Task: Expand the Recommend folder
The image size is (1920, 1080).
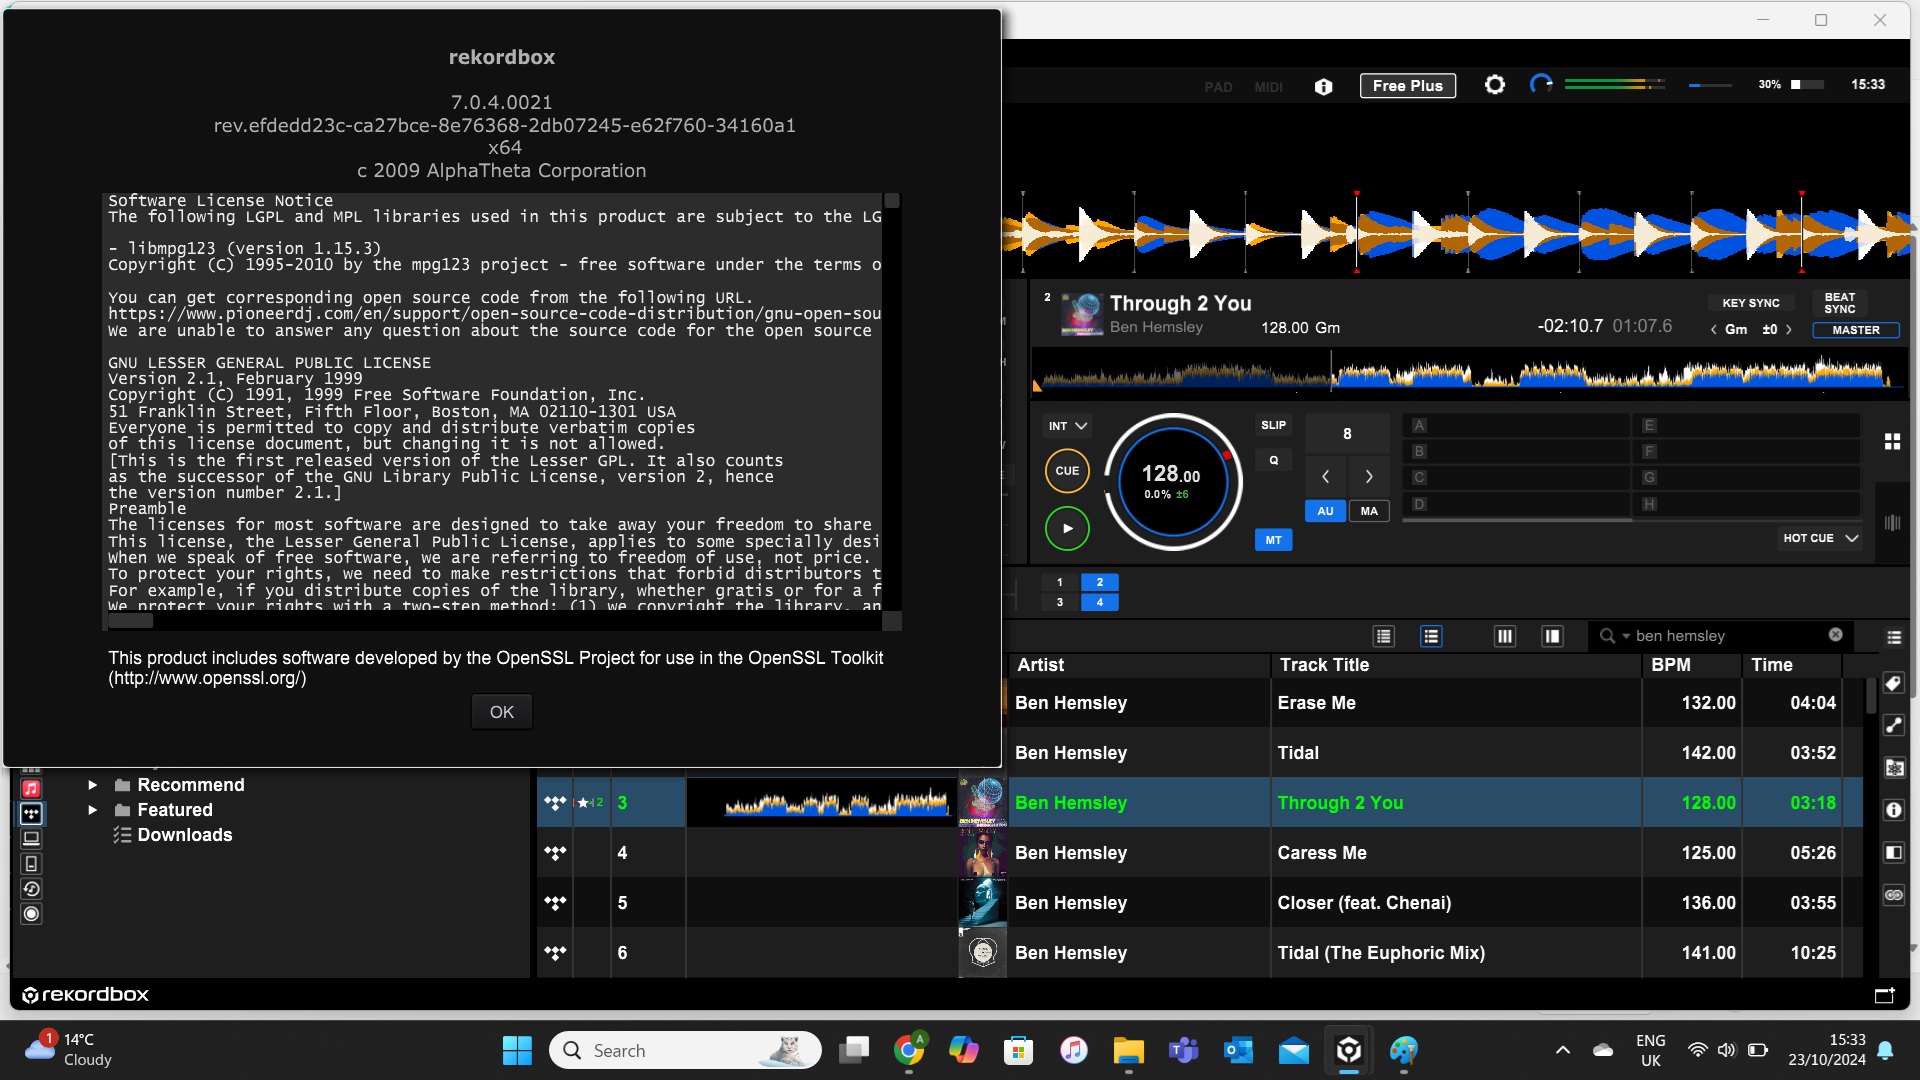Action: click(x=92, y=785)
